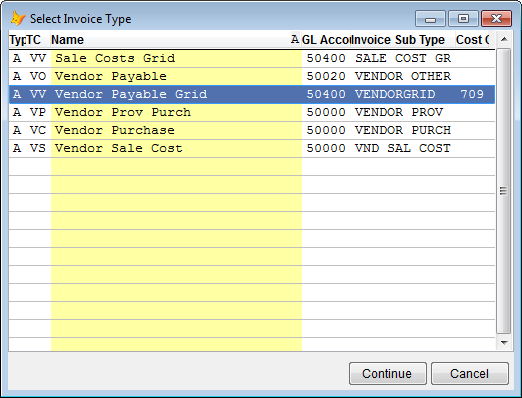522x398 pixels.
Task: Select the Vendor Sale Cost row
Action: pyautogui.click(x=252, y=148)
